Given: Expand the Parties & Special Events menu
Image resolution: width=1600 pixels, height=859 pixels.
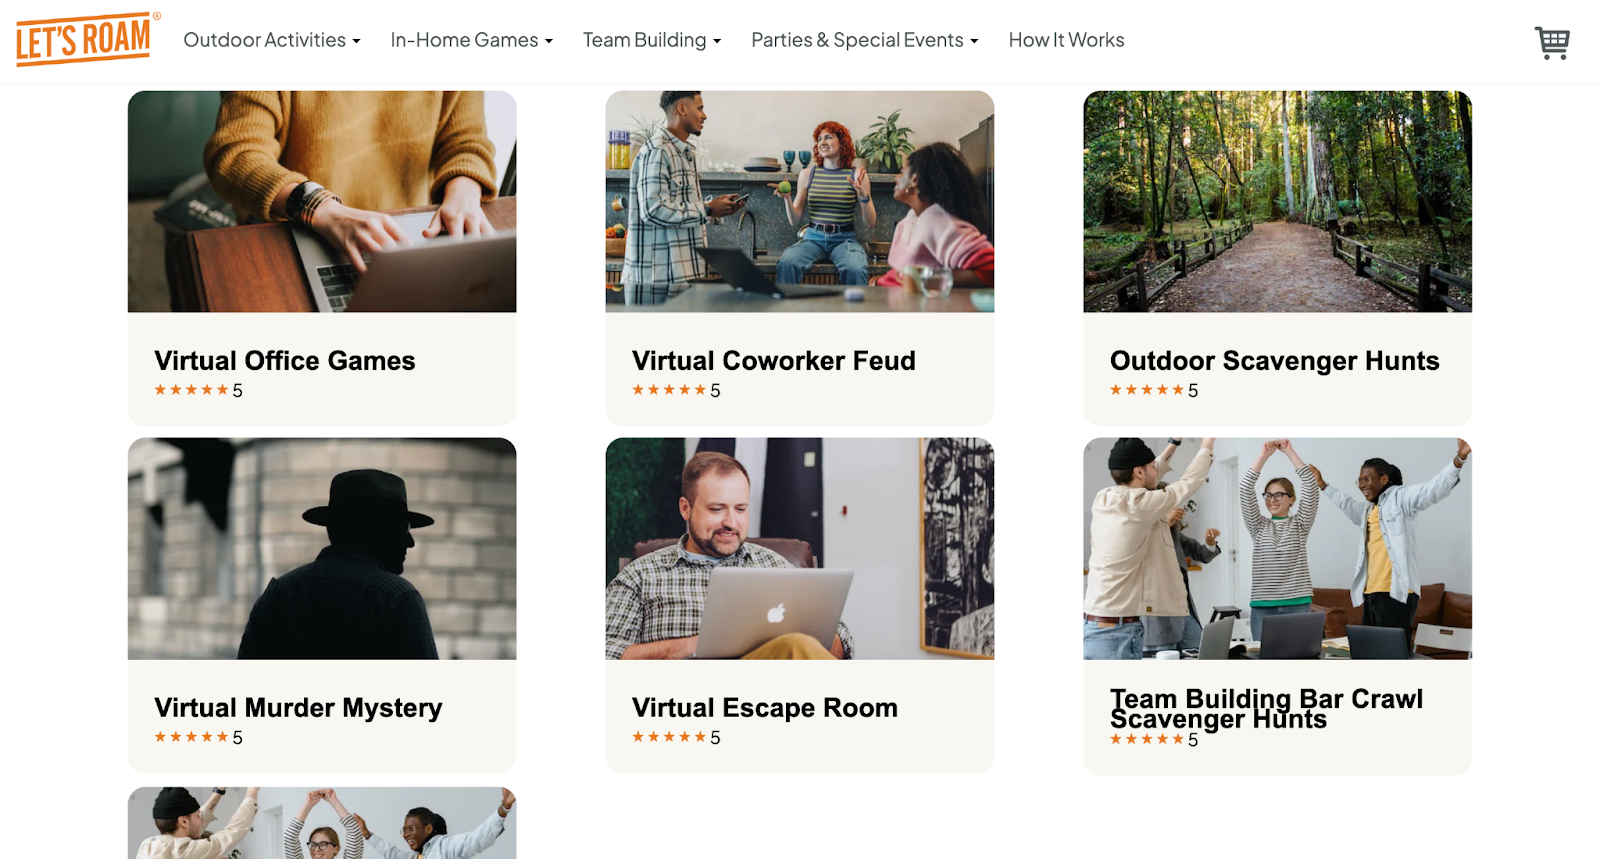Looking at the screenshot, I should [865, 40].
